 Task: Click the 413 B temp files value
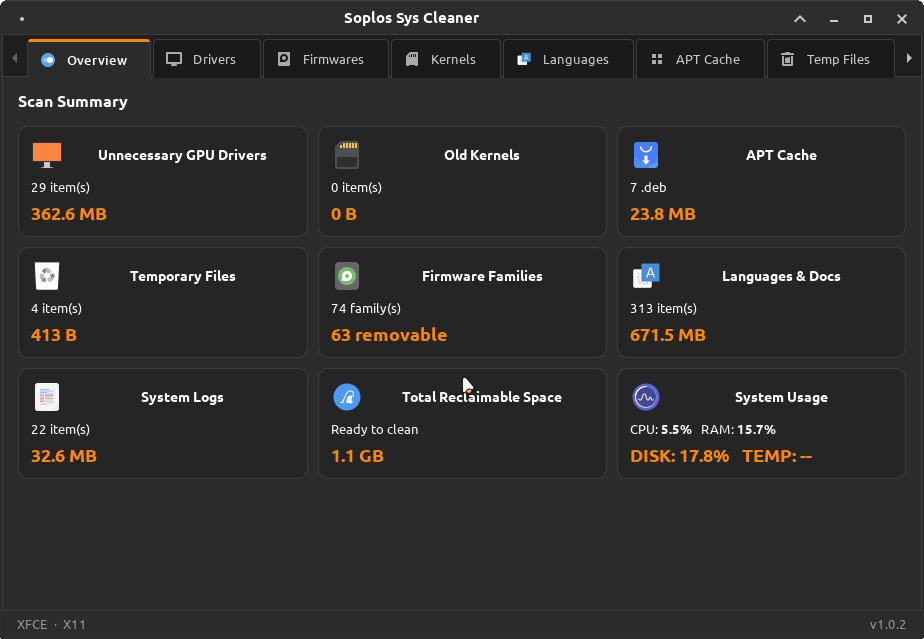pos(54,335)
